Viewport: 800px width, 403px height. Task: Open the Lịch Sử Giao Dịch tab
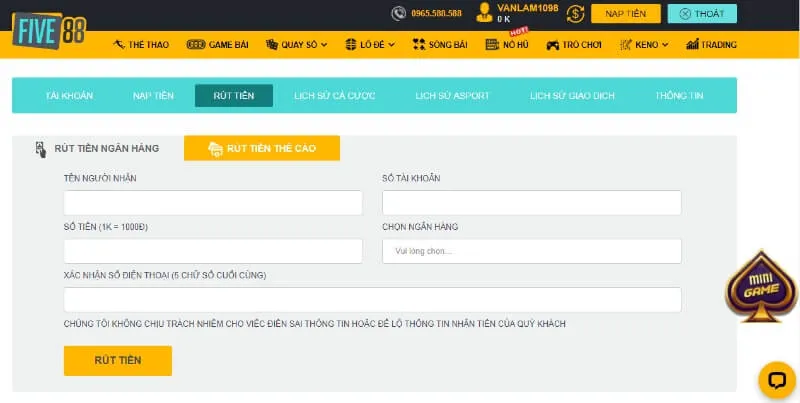pyautogui.click(x=572, y=96)
